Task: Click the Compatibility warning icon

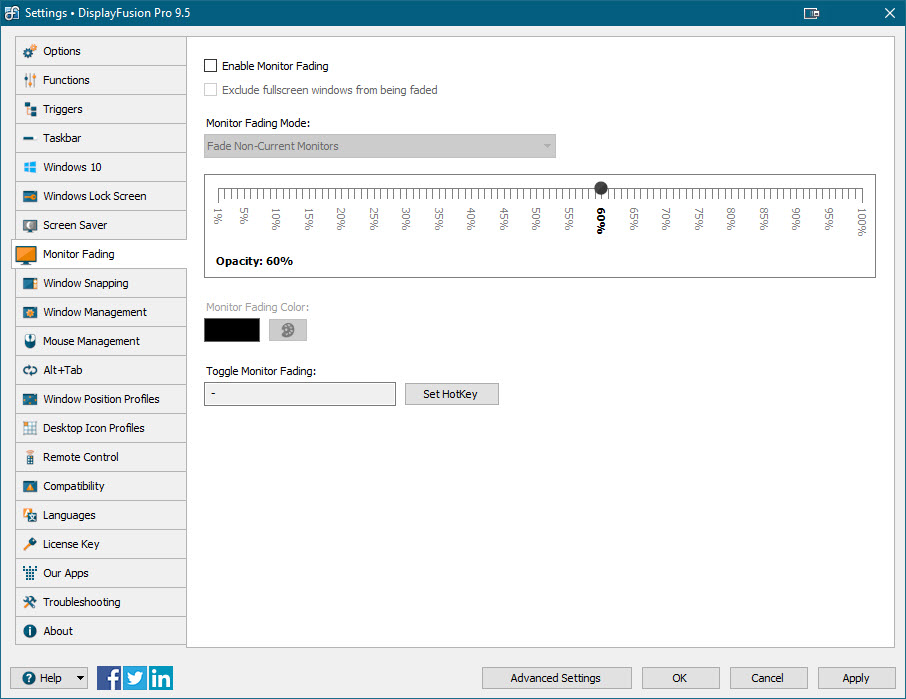Action: [30, 486]
